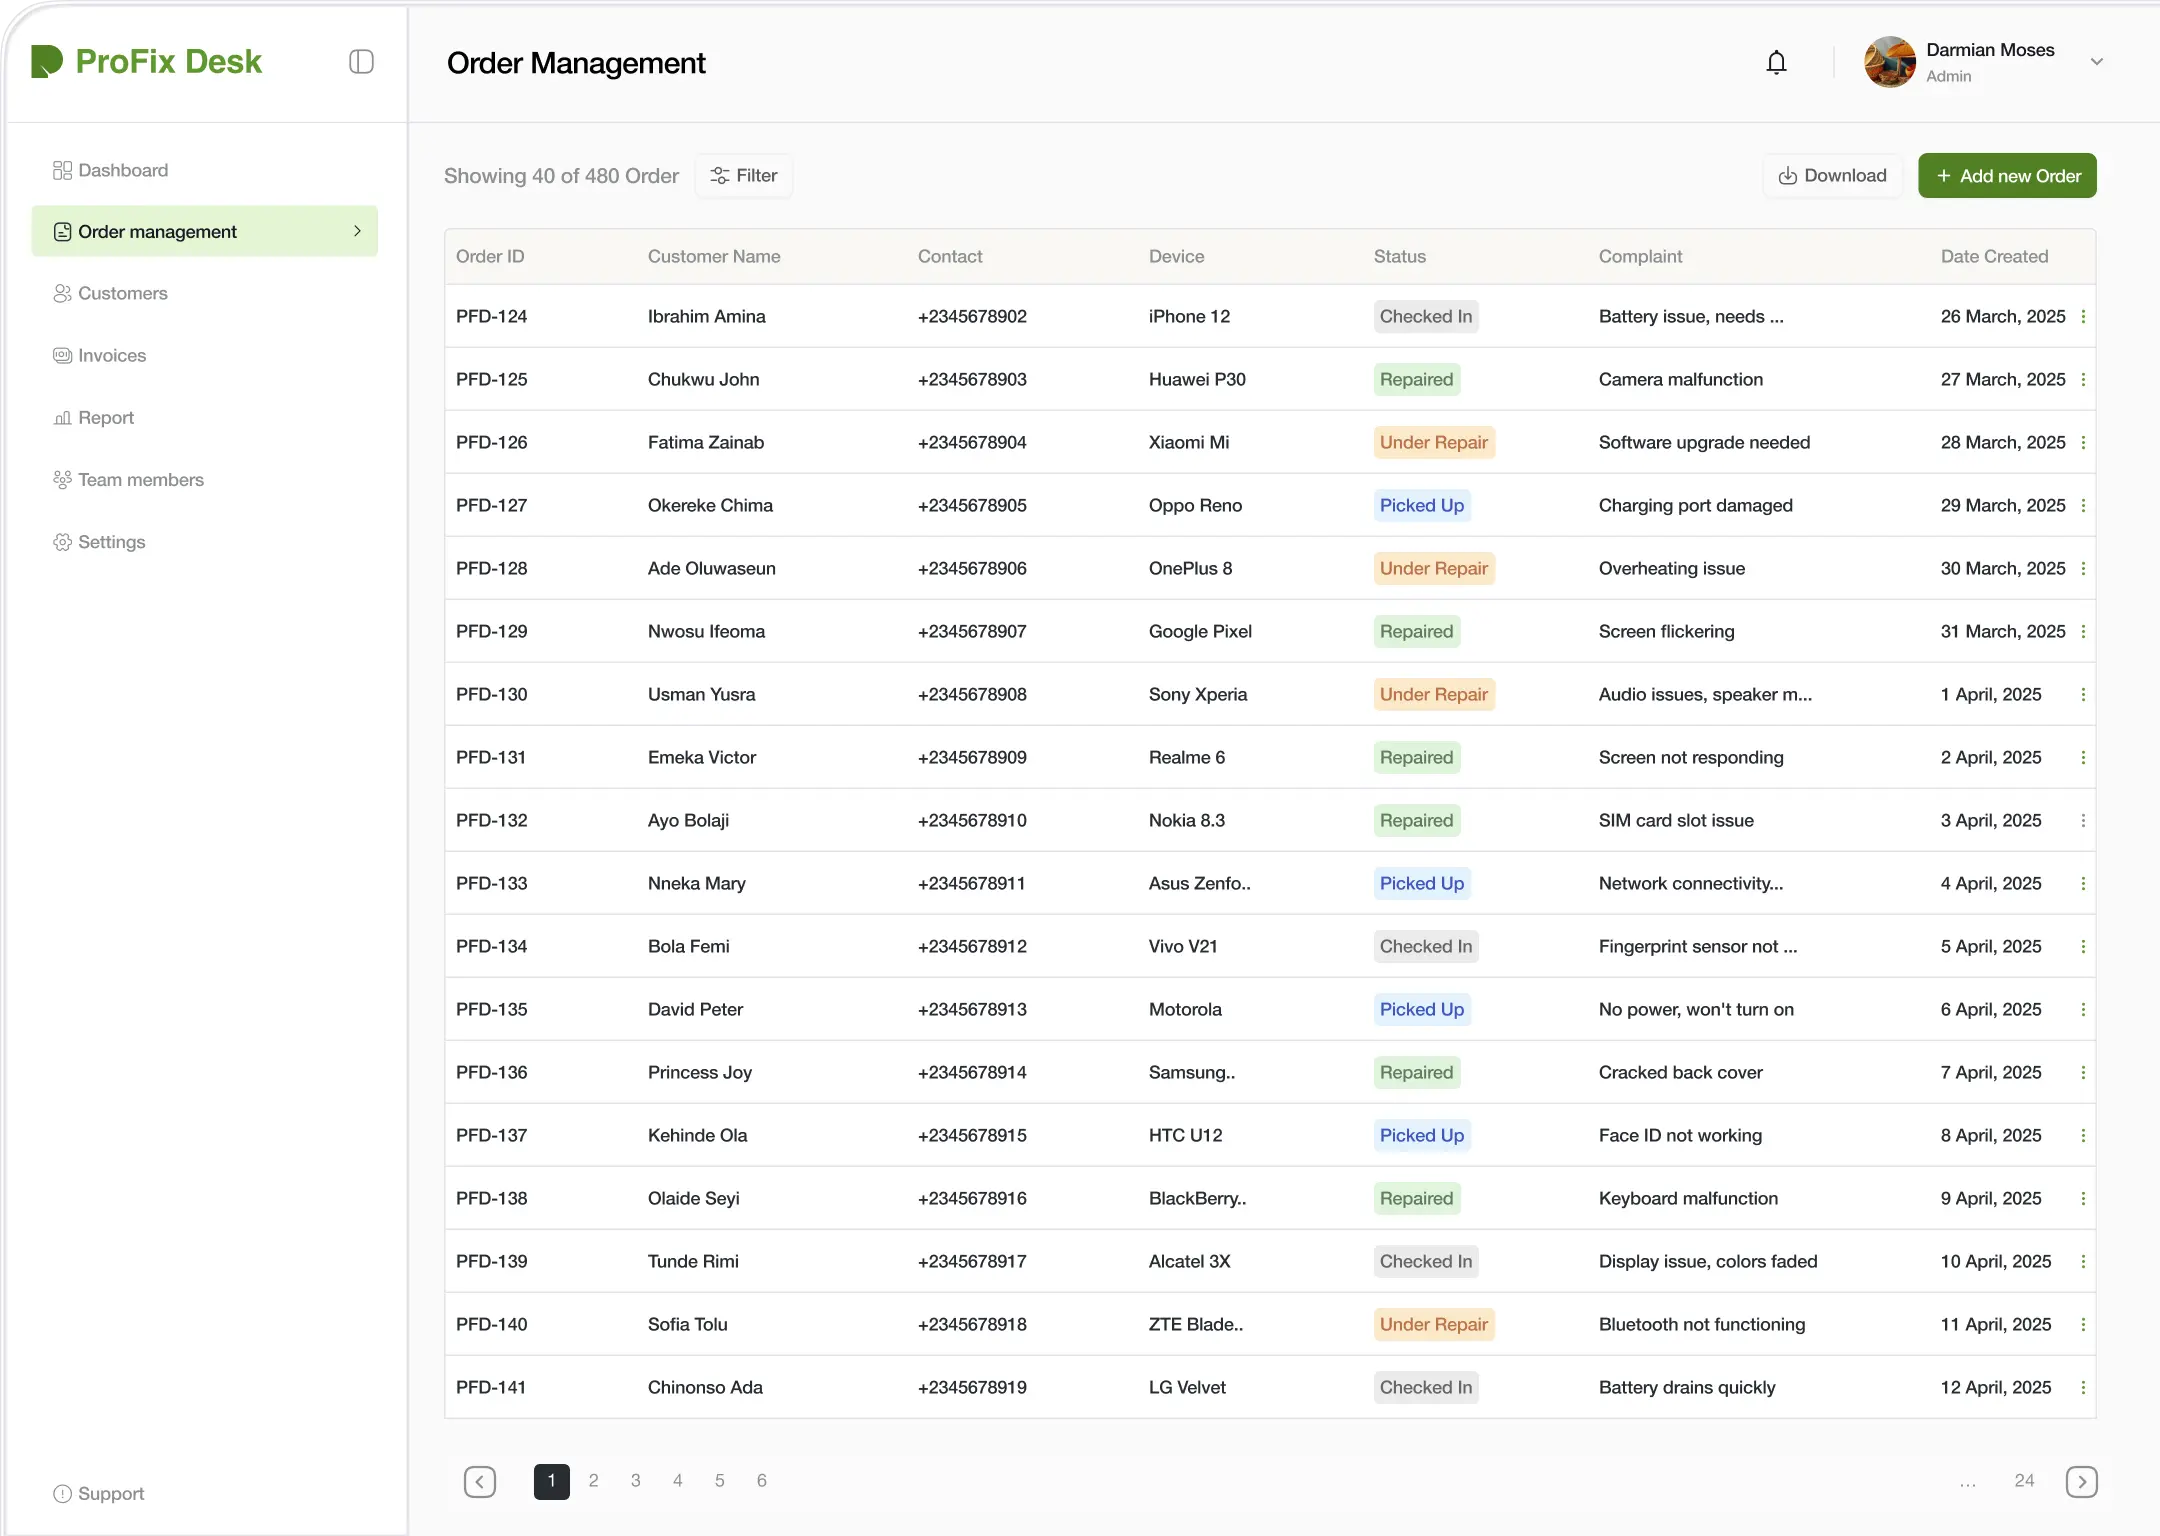Open the Settings menu item
The image size is (2160, 1536).
(99, 541)
